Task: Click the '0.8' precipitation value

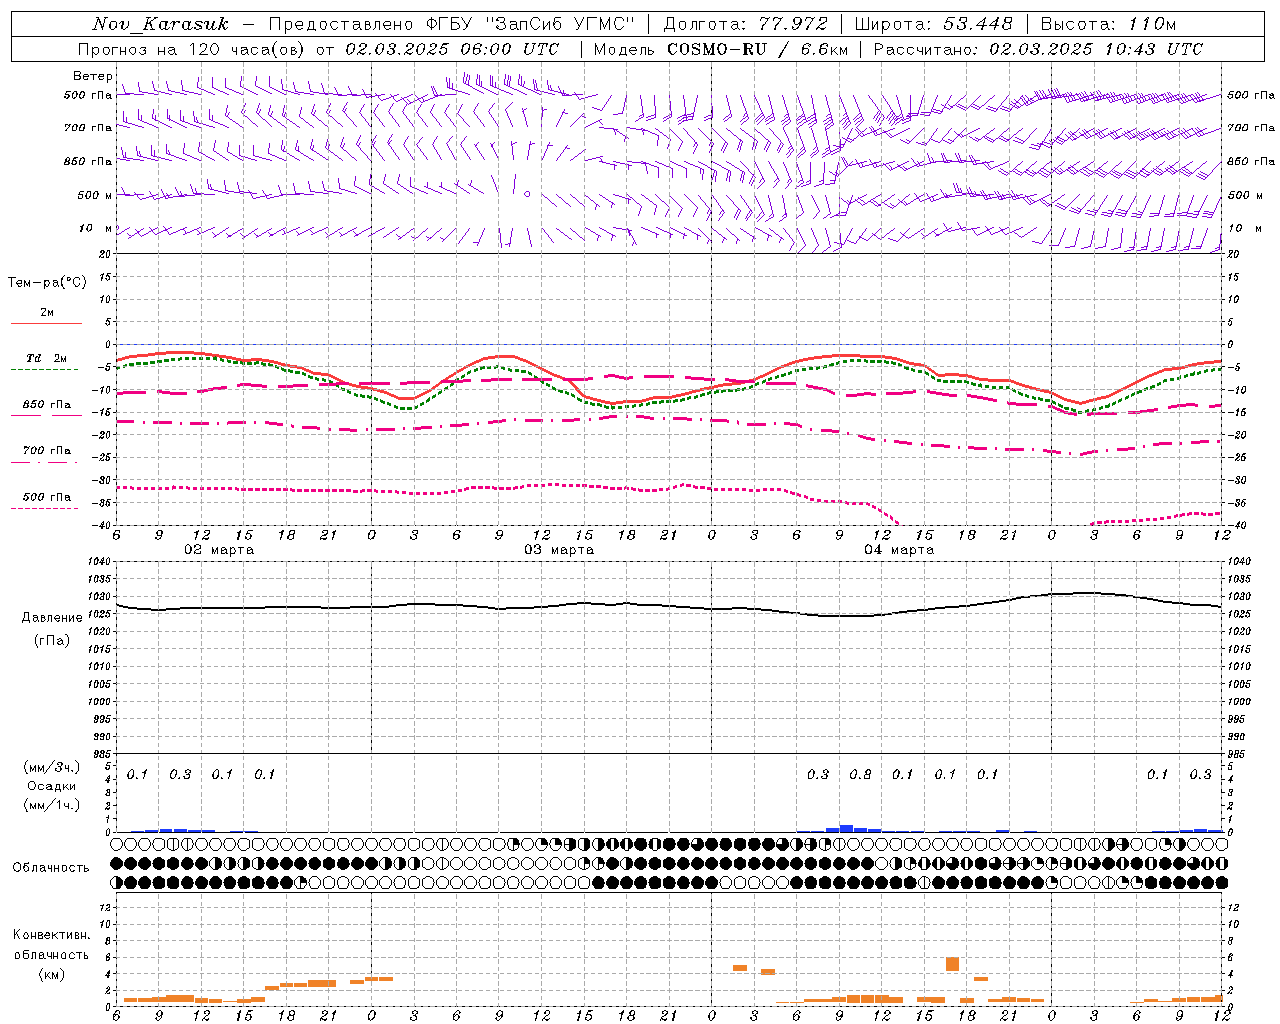Action: coord(860,774)
